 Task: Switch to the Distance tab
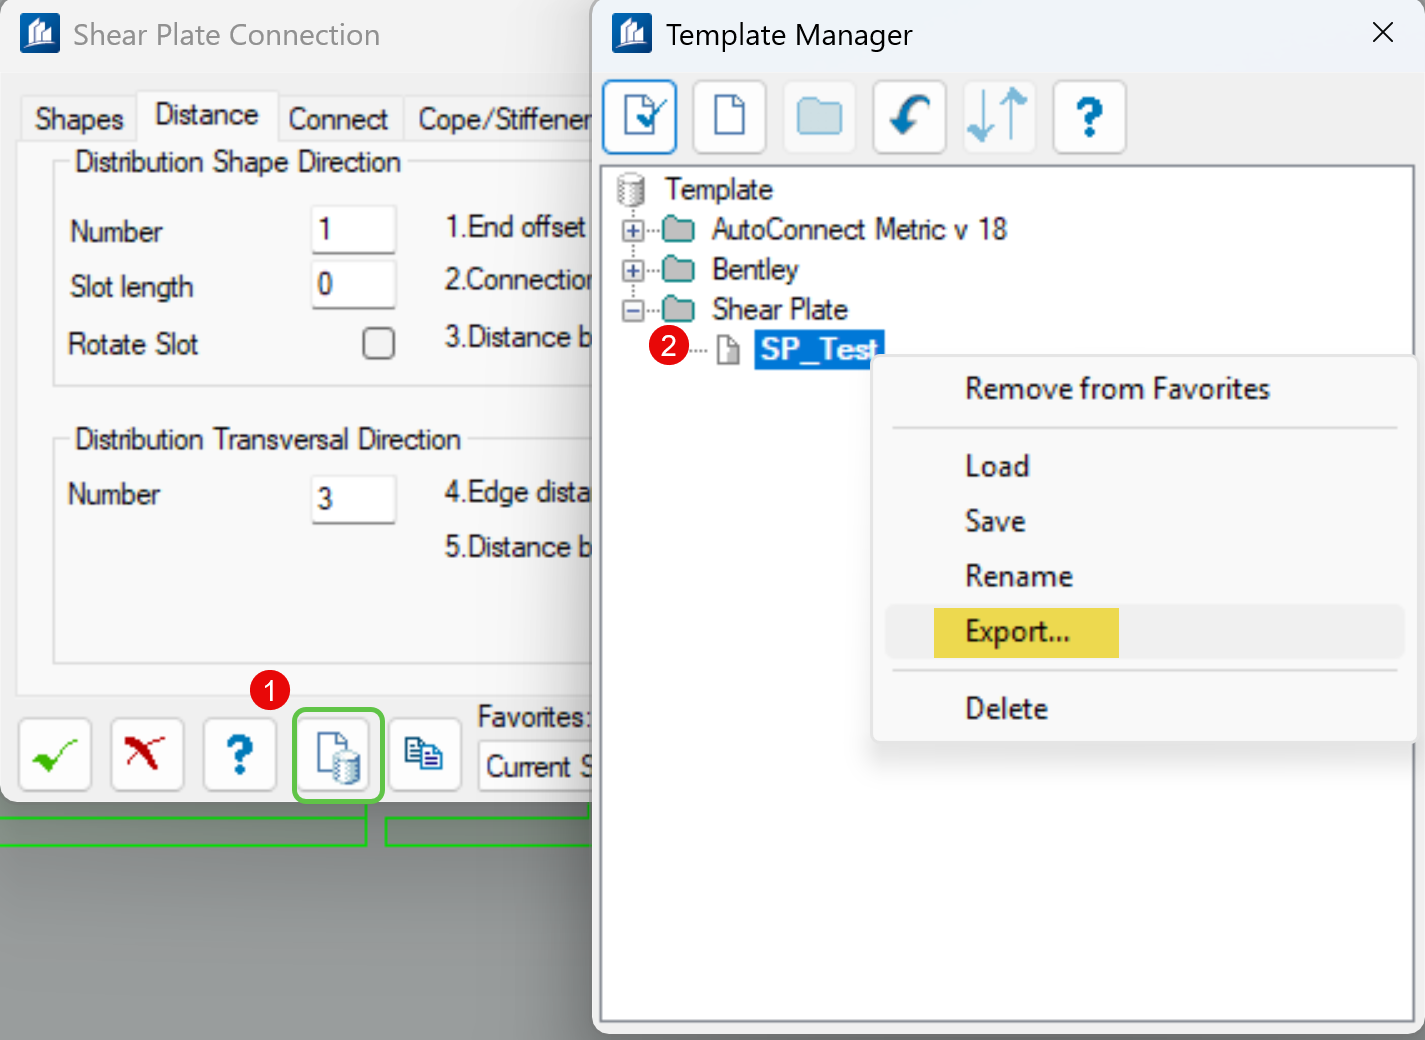click(207, 115)
